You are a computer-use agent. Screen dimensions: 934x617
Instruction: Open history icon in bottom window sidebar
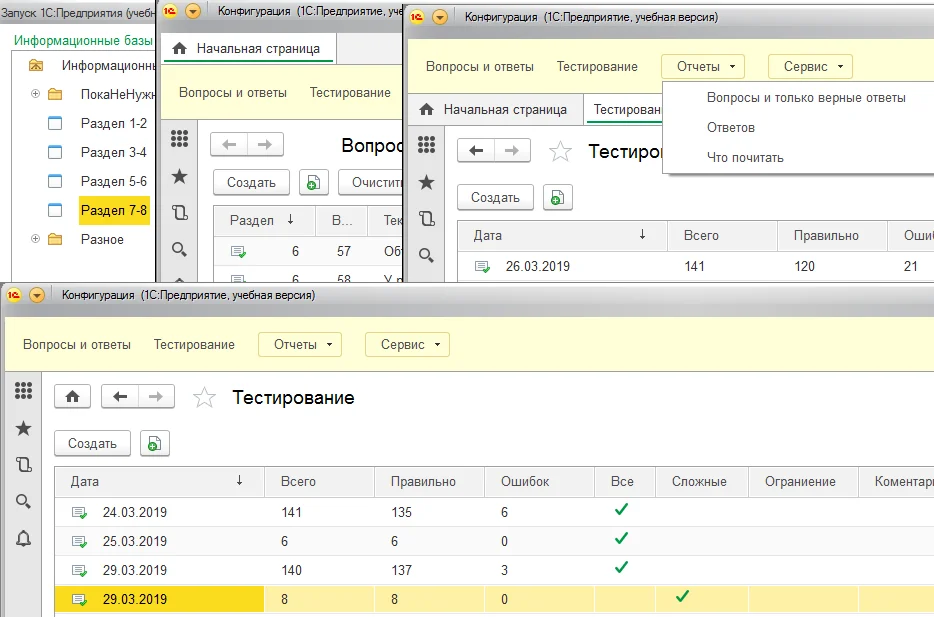click(23, 465)
